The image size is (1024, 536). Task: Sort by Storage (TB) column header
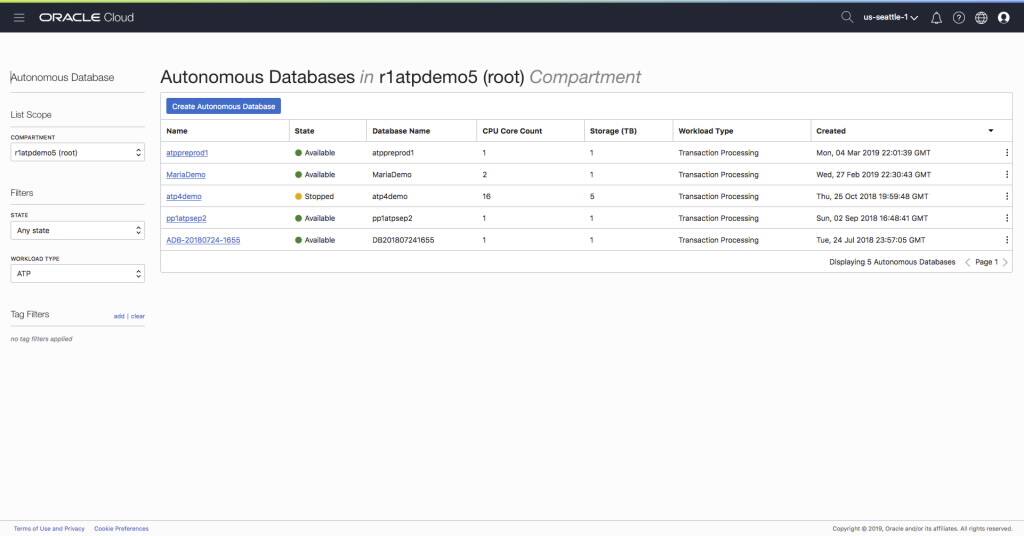click(613, 131)
